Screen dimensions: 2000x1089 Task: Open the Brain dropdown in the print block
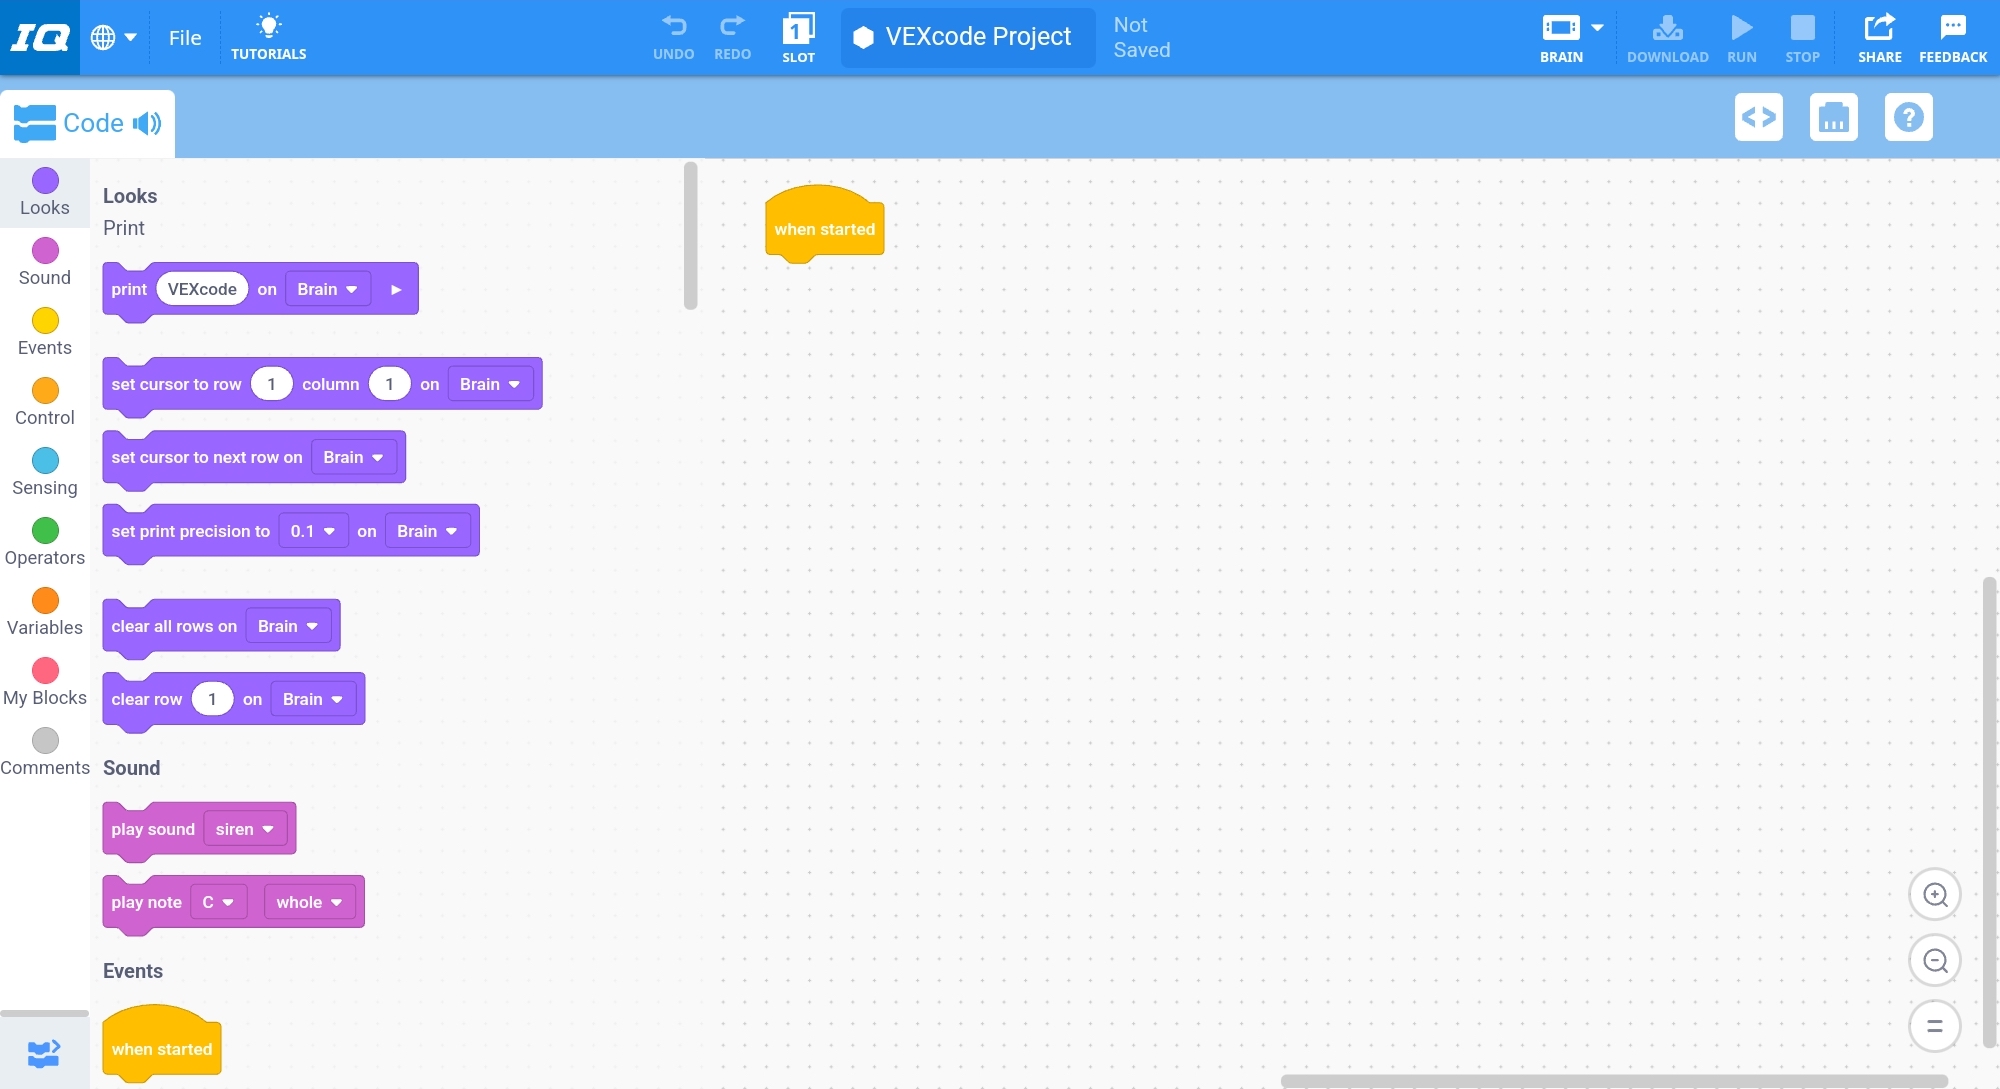coord(327,289)
